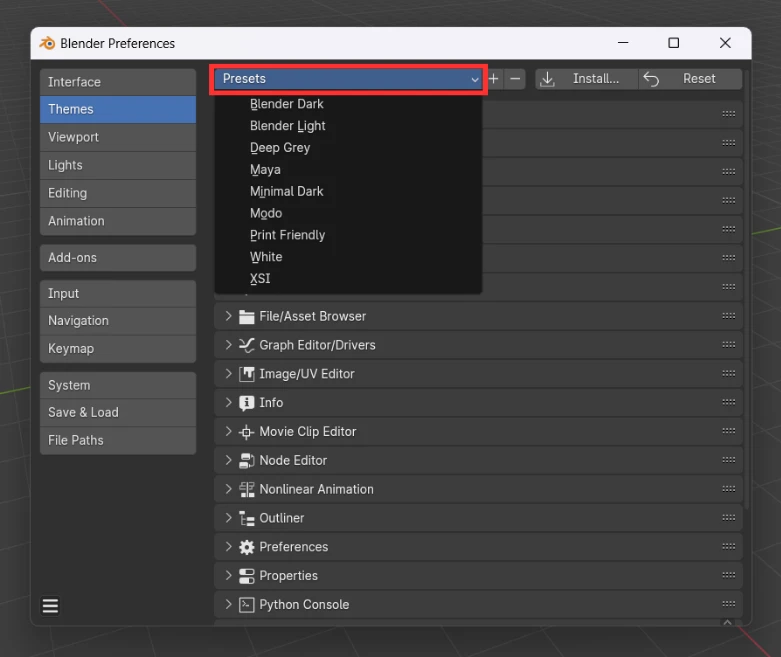Click the Graph Editor curve icon

pos(247,345)
